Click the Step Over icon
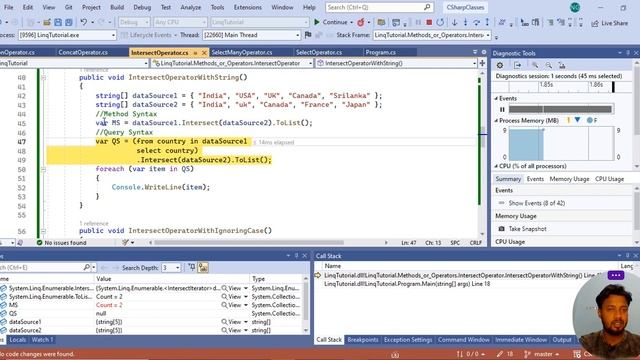640x360 pixels. [x=476, y=22]
